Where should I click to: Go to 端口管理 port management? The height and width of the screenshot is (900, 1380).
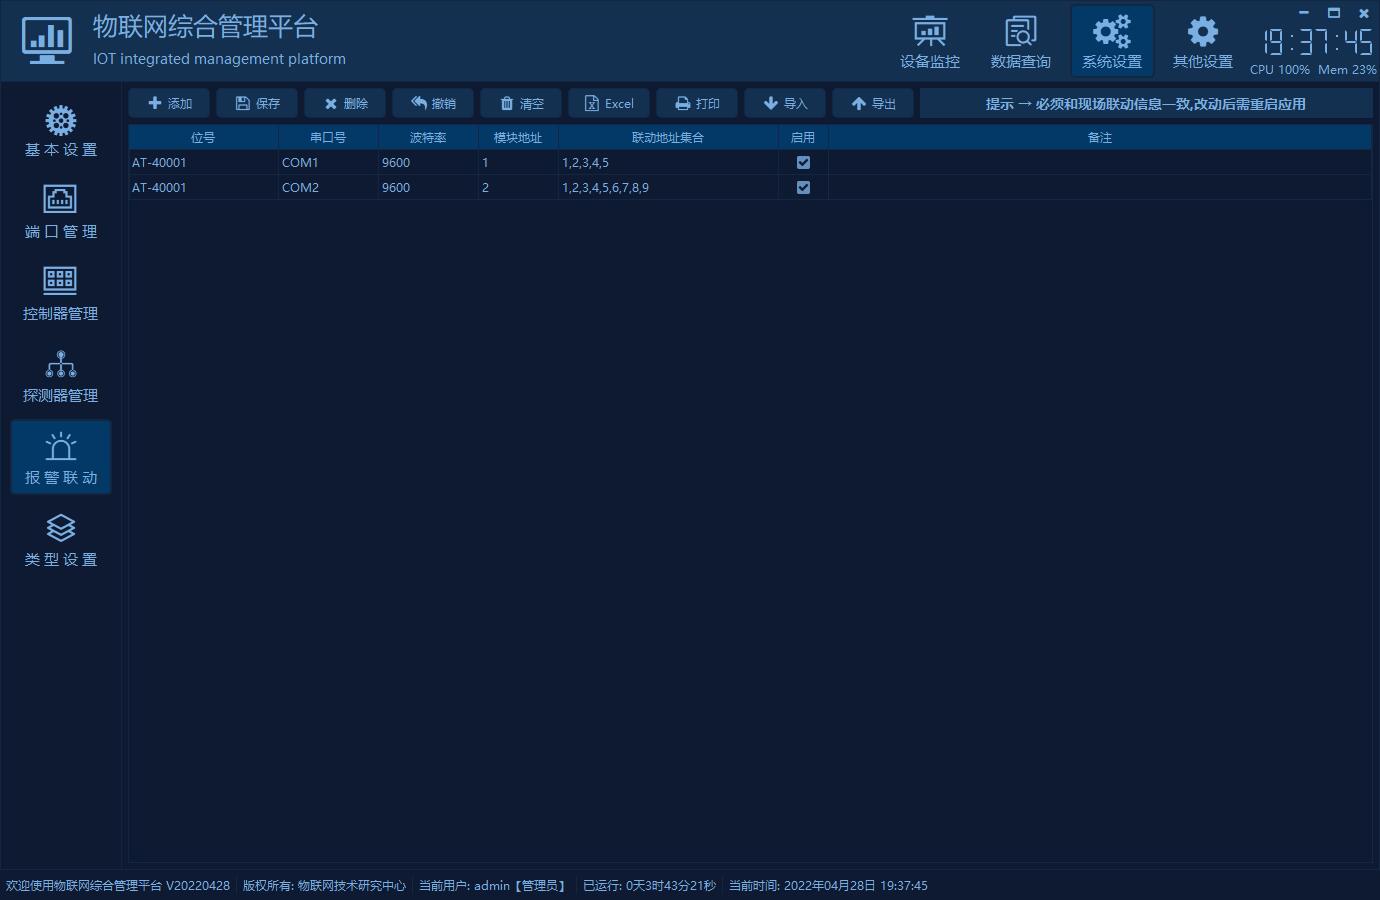tap(61, 213)
